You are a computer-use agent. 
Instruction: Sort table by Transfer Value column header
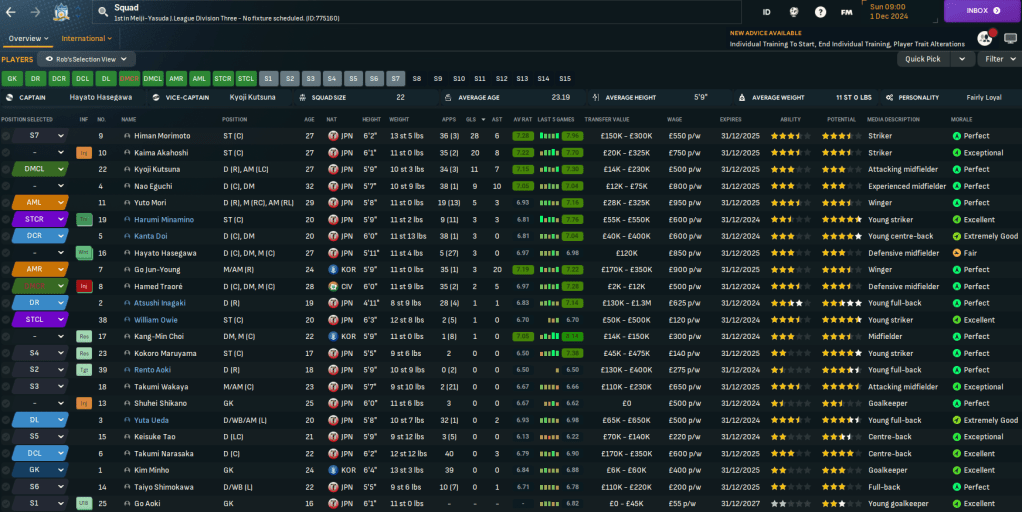[x=607, y=119]
